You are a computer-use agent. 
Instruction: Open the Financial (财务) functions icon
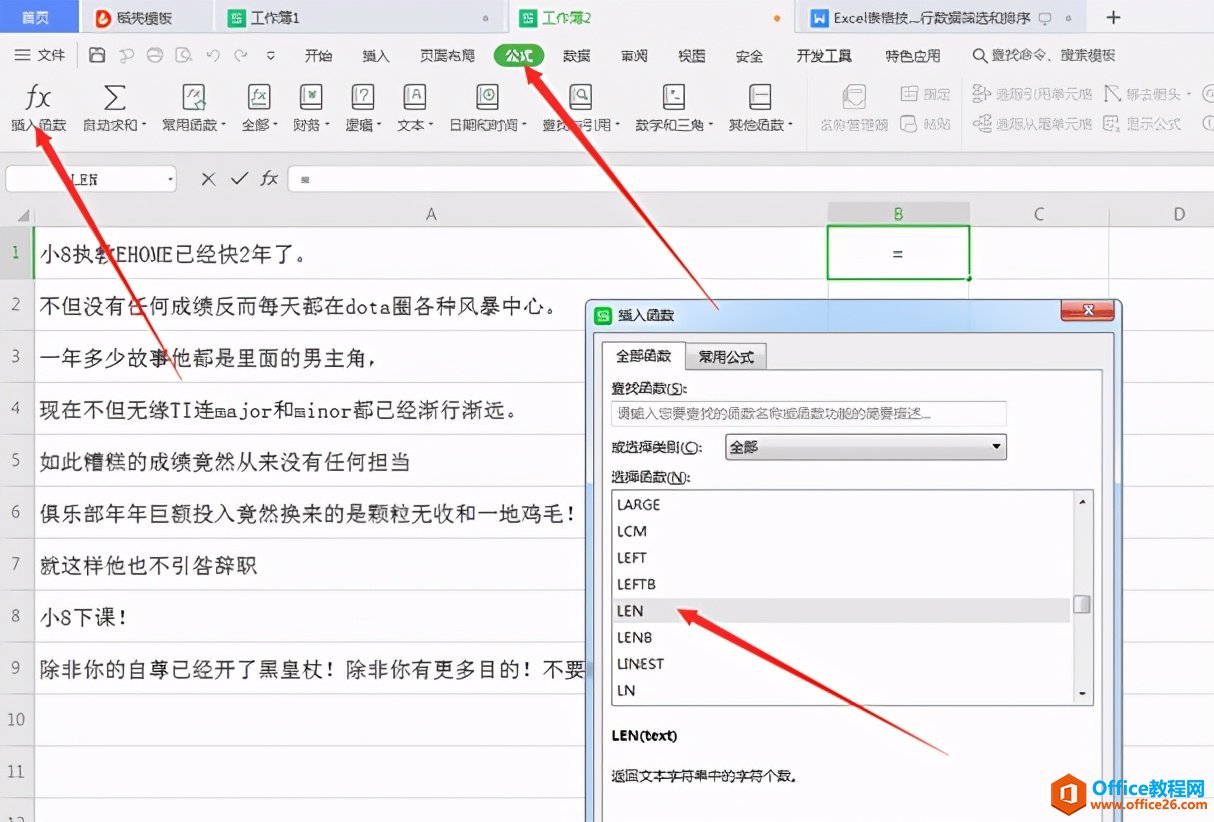tap(311, 98)
